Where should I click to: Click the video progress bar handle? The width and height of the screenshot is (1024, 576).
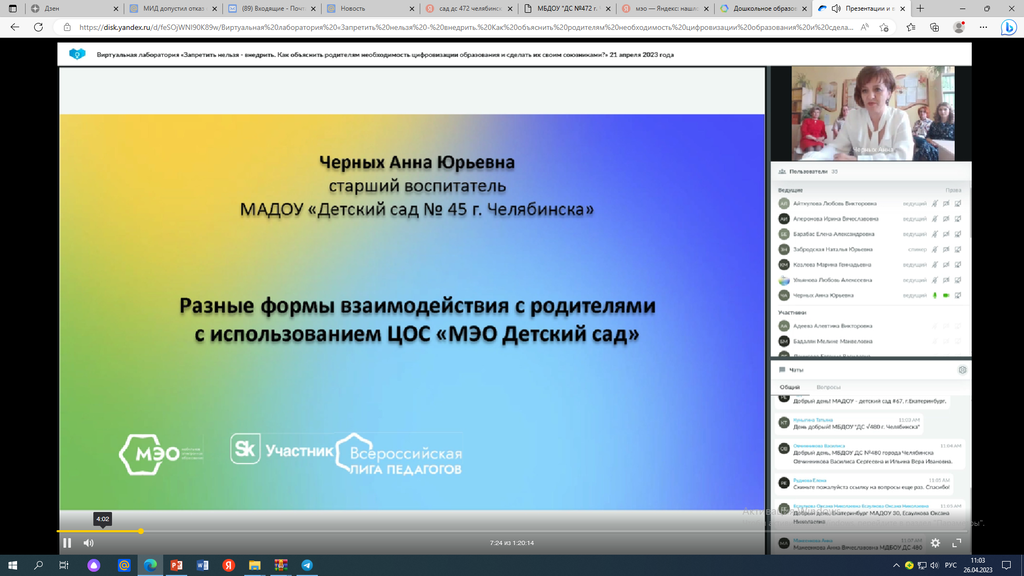tap(141, 531)
